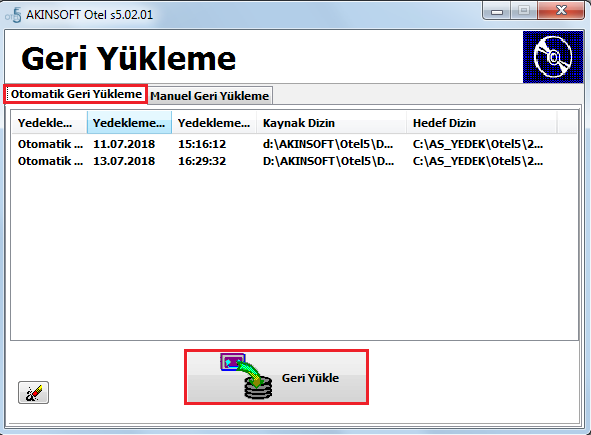Viewport: 591px width, 435px height.
Task: Switch to Manuel Geri Yükleme tab
Action: point(210,96)
